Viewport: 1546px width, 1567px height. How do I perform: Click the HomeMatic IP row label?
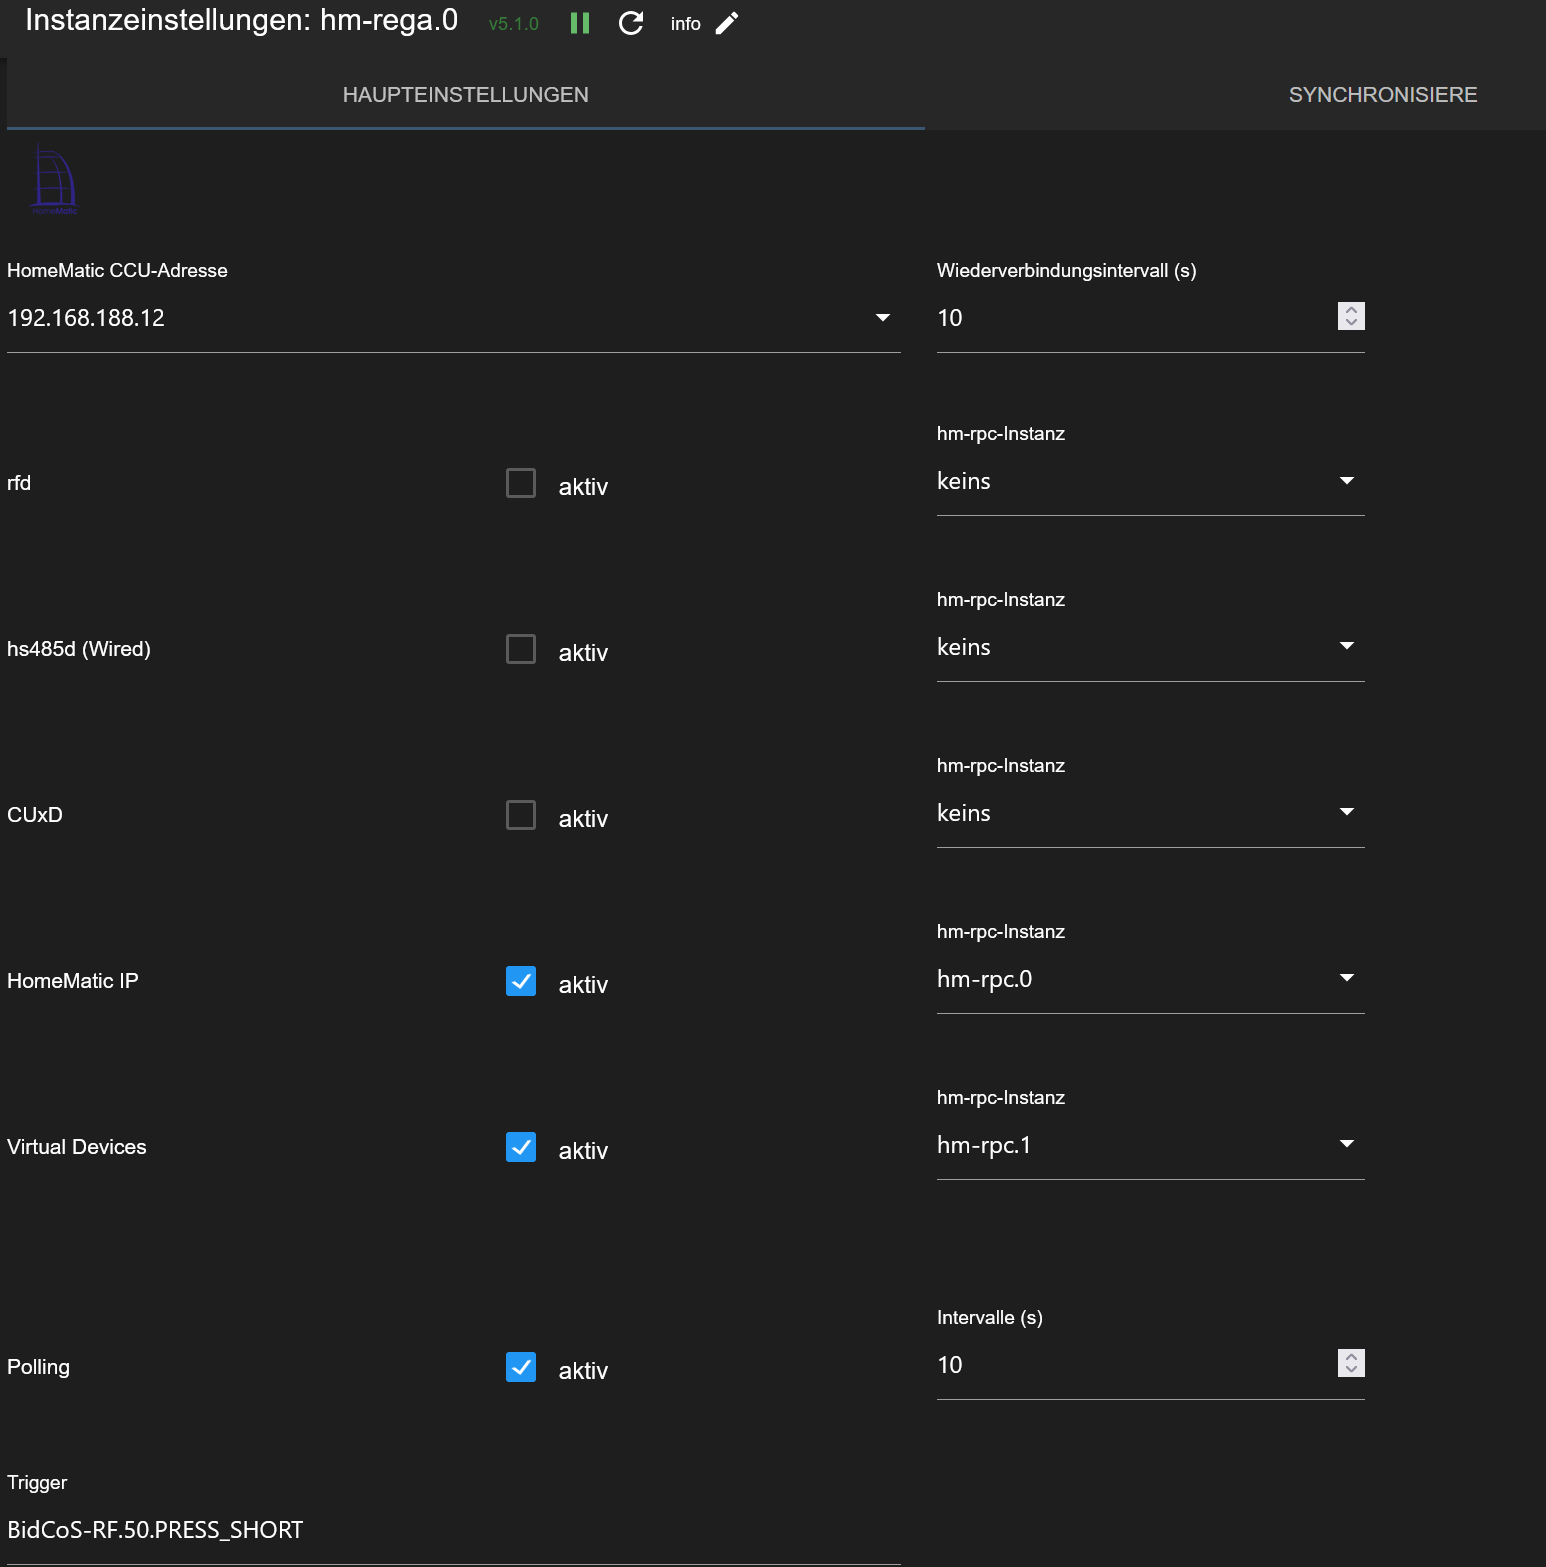point(73,981)
